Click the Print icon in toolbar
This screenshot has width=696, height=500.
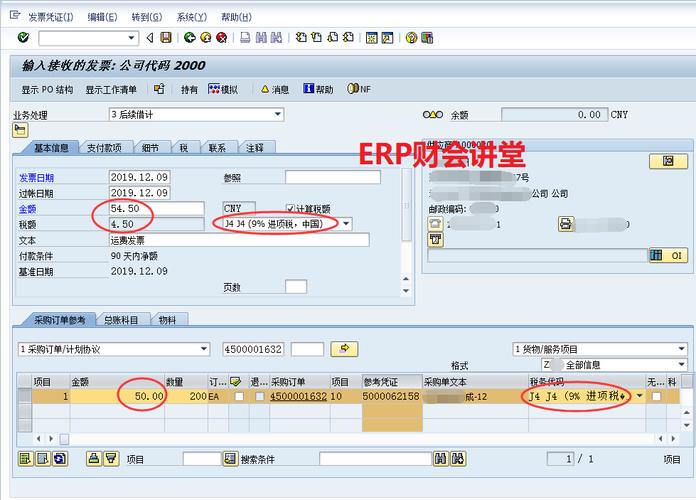coord(245,38)
